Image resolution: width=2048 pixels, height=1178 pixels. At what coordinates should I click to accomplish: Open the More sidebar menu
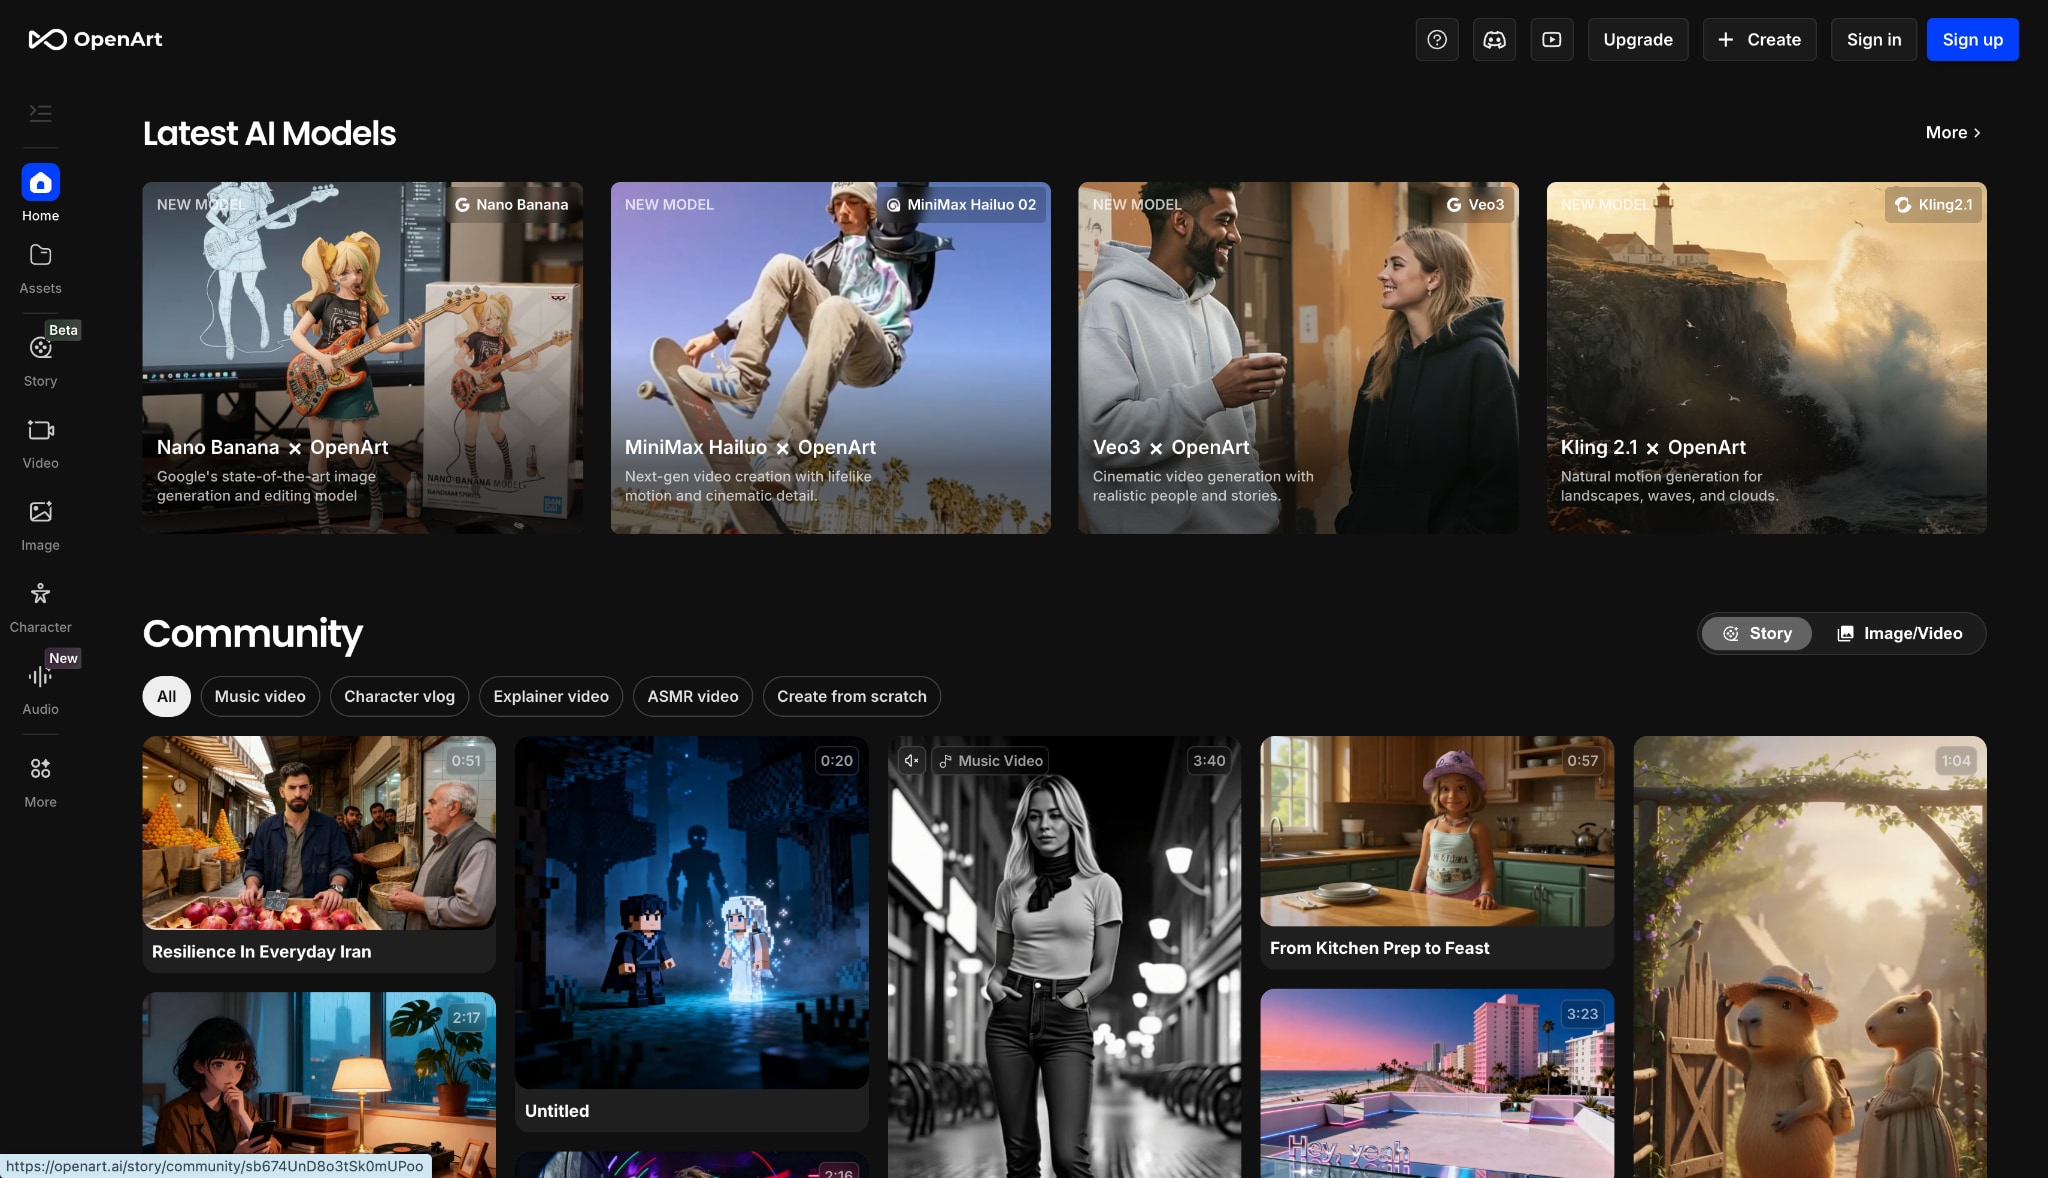[40, 779]
